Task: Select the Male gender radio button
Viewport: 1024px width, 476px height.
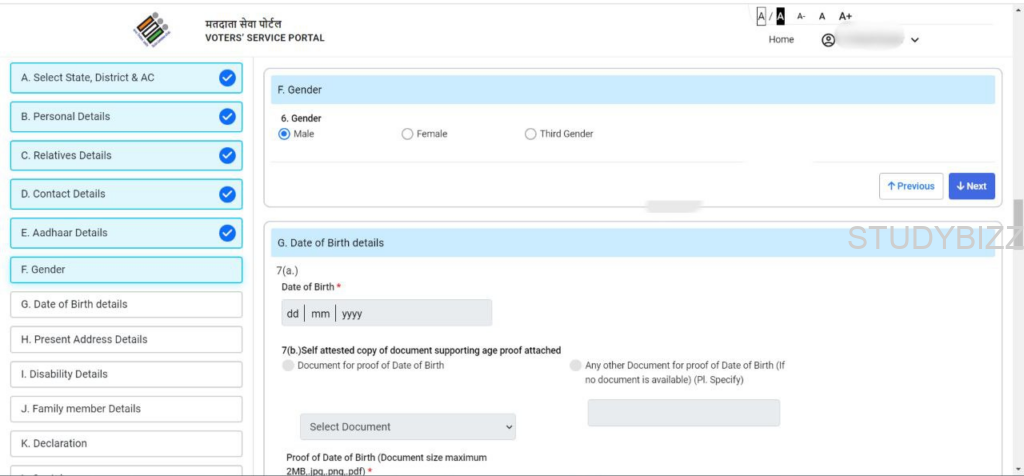Action: click(x=284, y=134)
